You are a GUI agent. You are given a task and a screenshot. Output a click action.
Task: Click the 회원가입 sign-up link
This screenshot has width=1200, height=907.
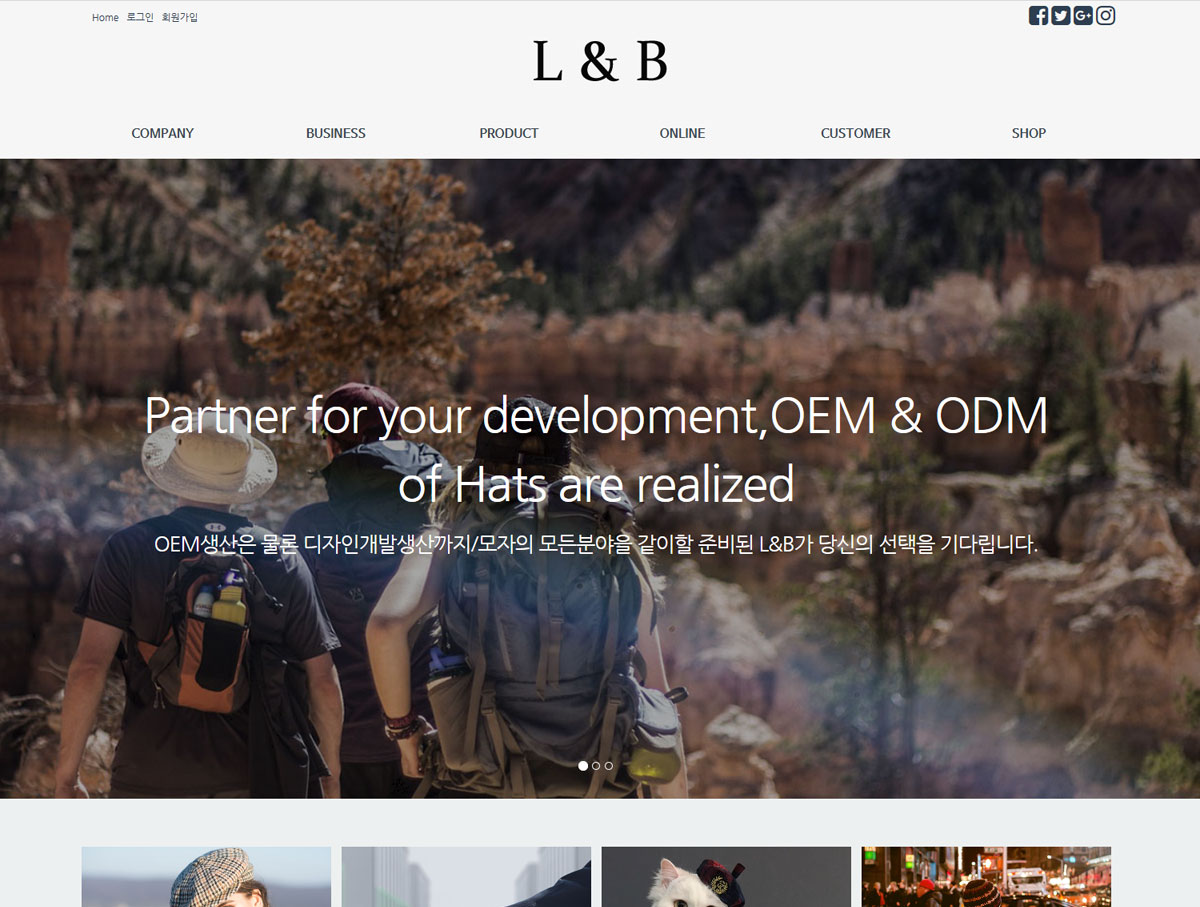(180, 18)
